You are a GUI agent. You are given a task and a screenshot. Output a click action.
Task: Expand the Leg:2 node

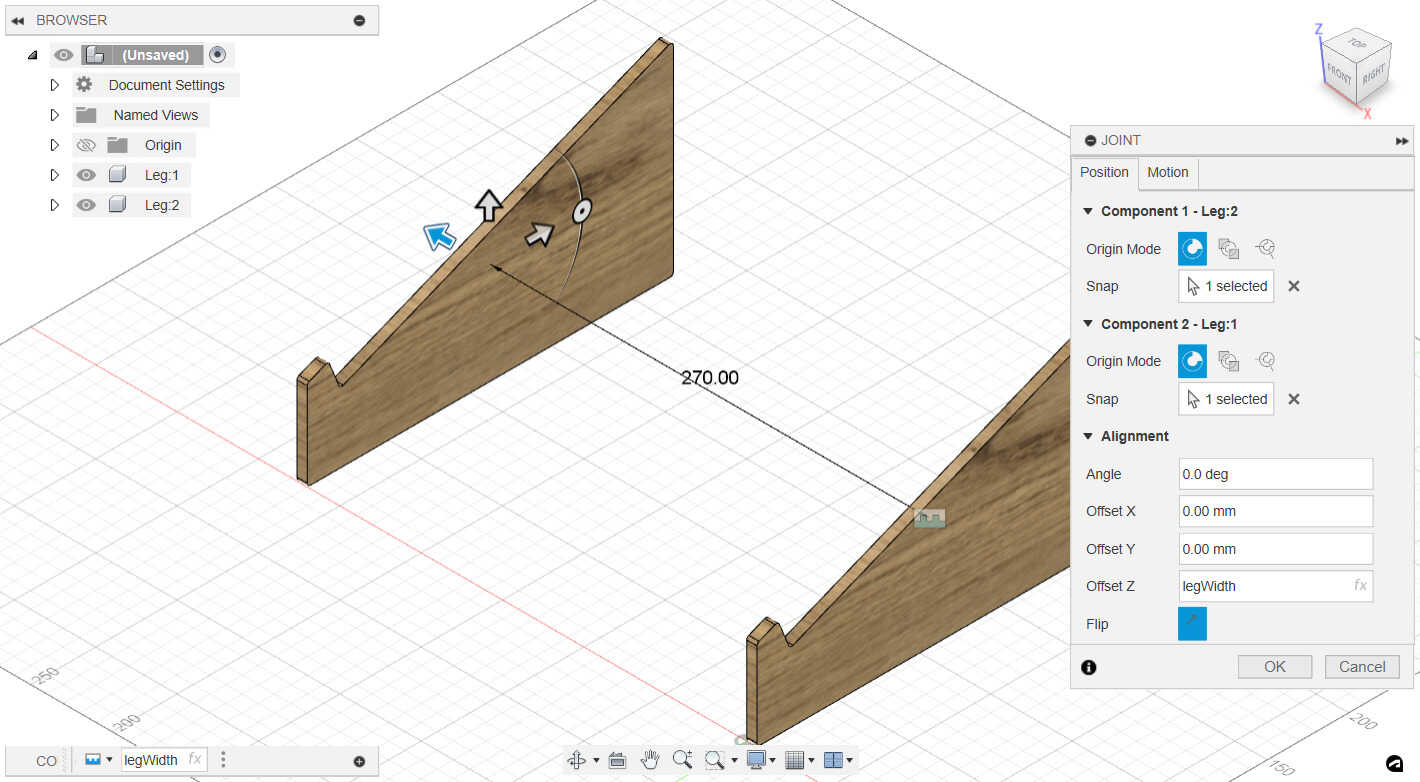[x=55, y=205]
